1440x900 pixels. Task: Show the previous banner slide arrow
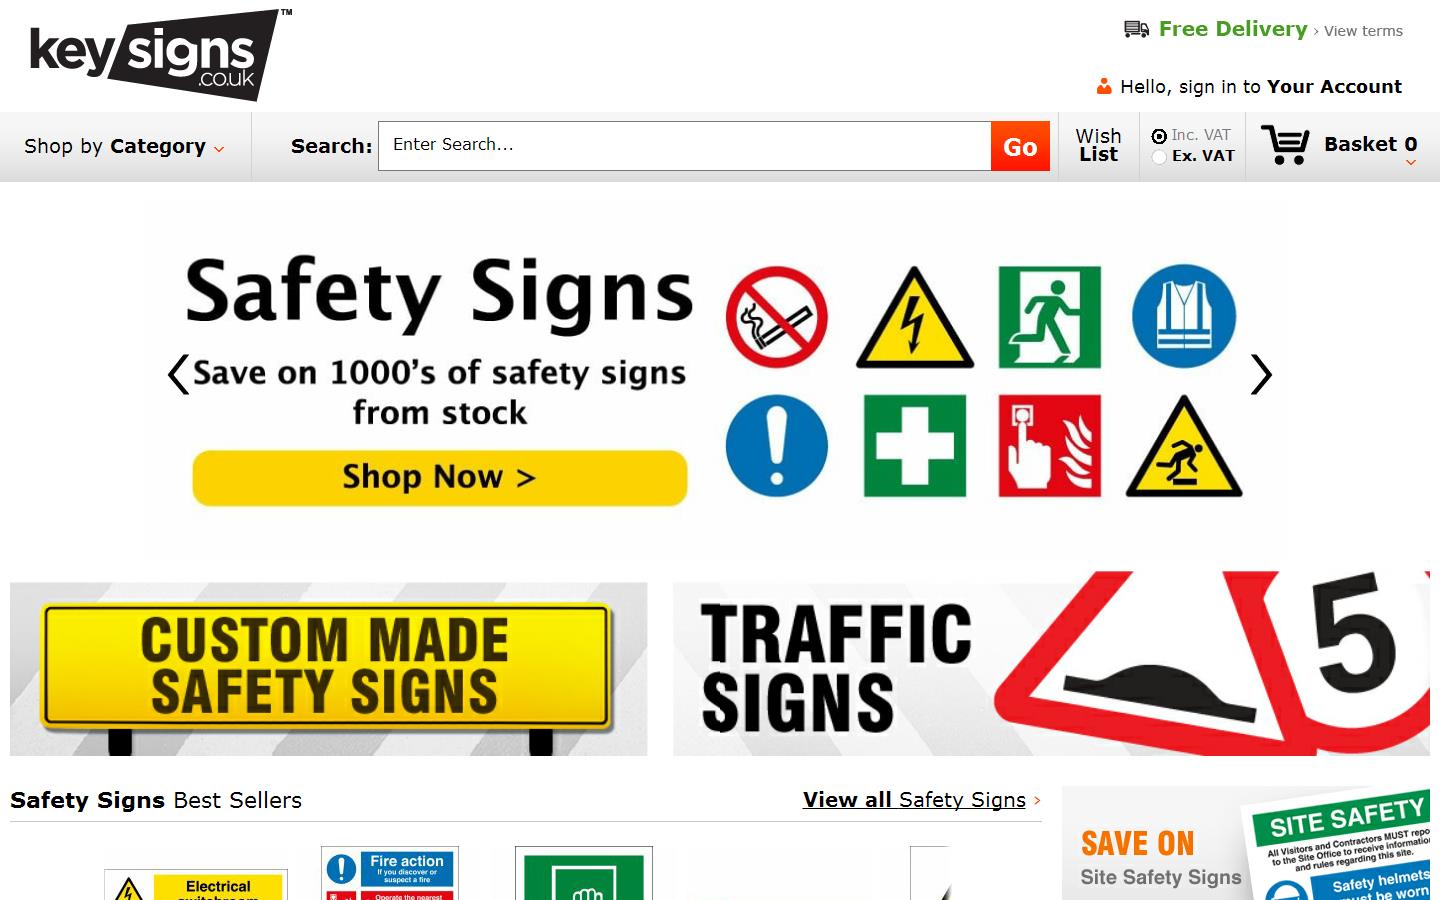pyautogui.click(x=178, y=375)
